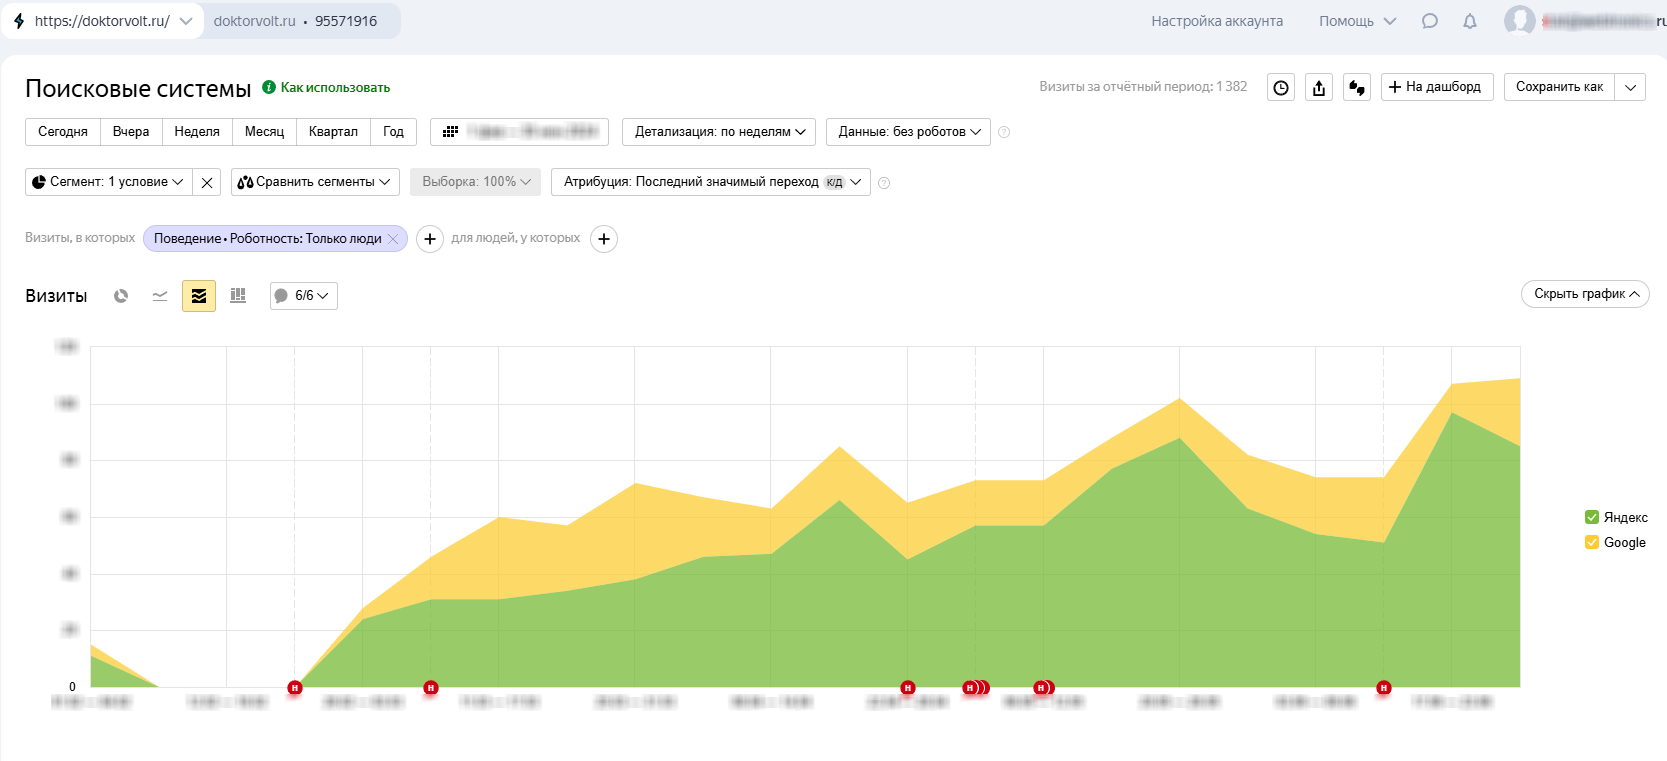Remove the 'Только люди' filter chip

(393, 239)
